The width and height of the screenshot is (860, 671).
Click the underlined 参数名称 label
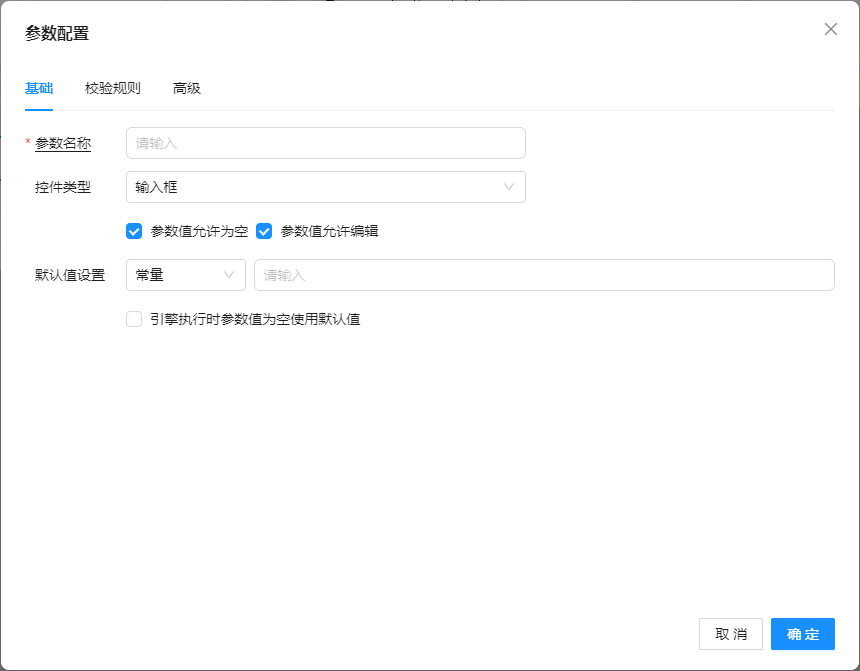[x=63, y=143]
